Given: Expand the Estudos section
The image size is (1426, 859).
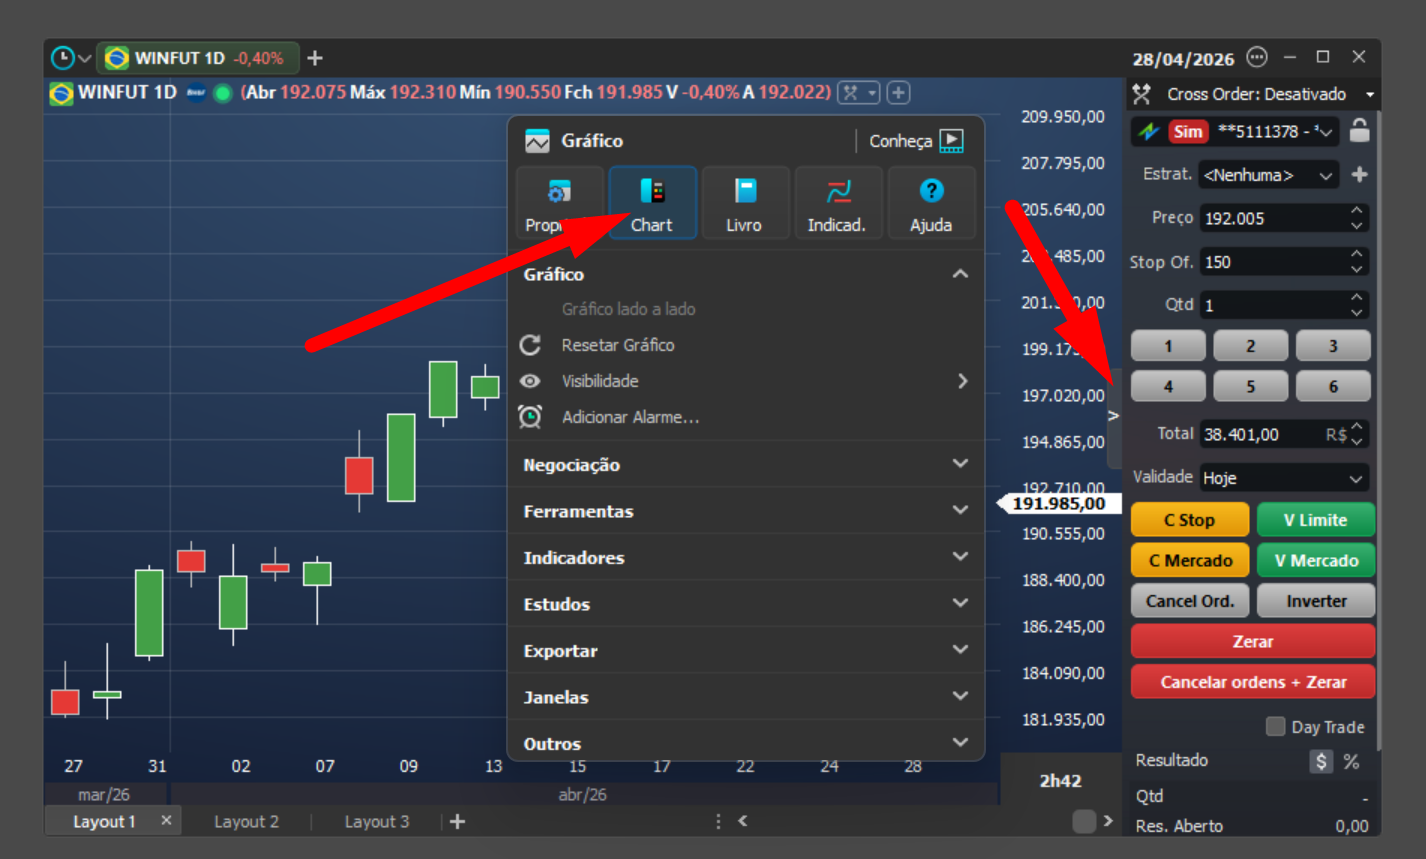Looking at the screenshot, I should (x=746, y=604).
